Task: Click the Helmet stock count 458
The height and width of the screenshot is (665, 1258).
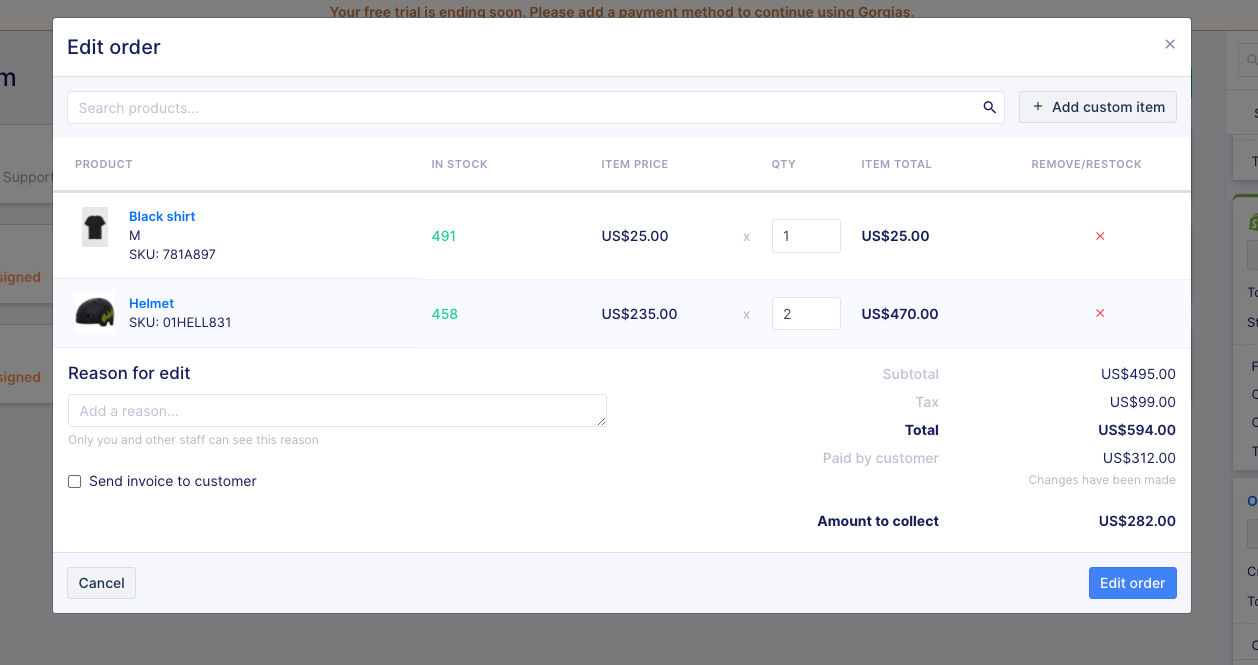Action: coord(444,314)
